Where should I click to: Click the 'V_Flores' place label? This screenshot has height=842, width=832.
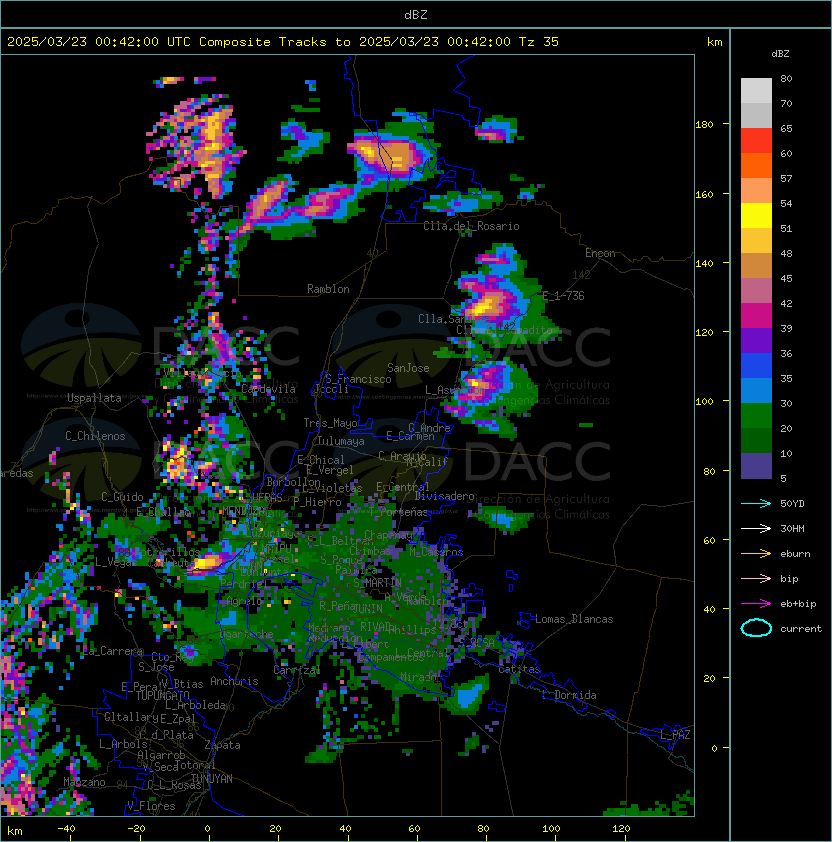151,806
